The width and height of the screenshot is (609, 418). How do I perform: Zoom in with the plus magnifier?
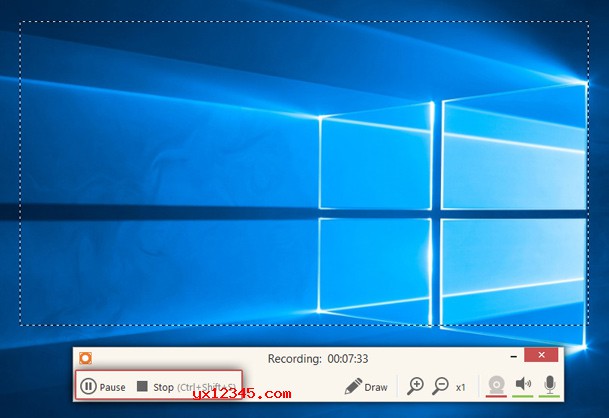point(415,387)
